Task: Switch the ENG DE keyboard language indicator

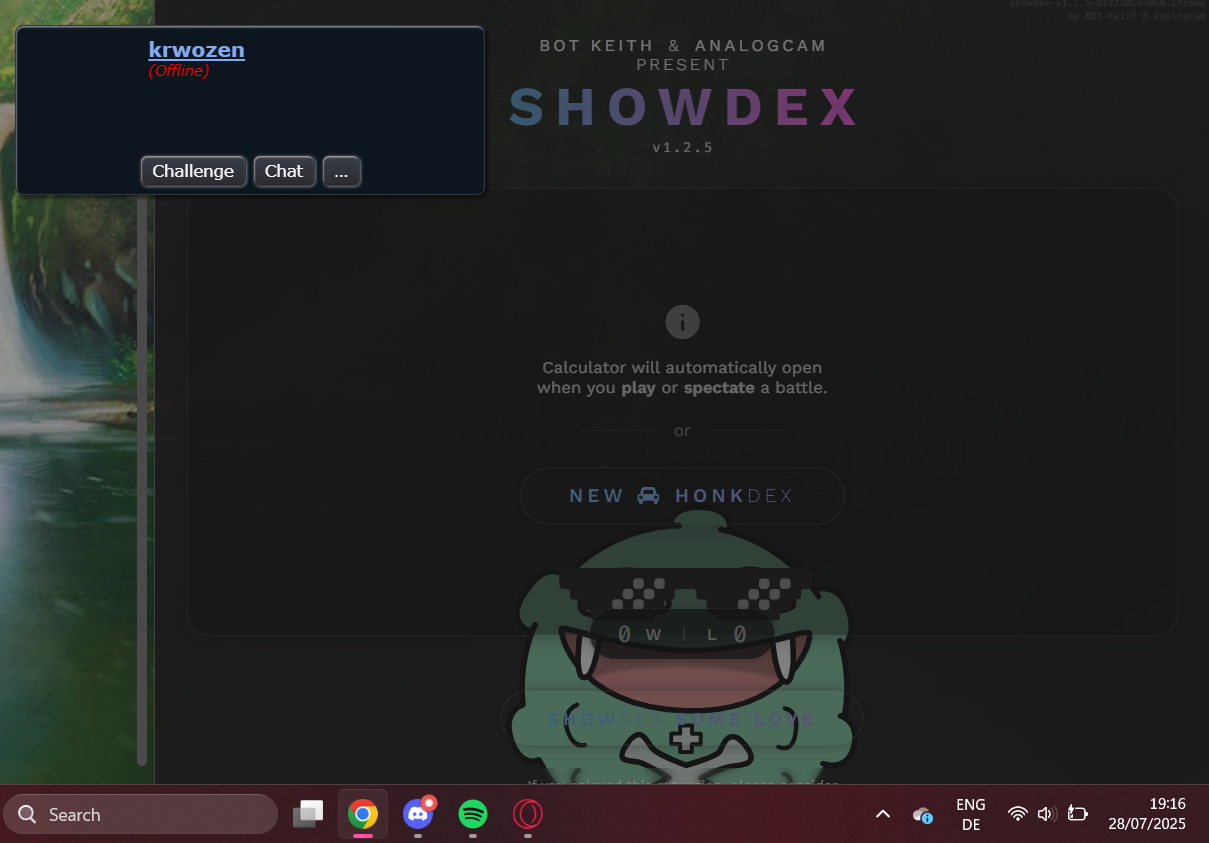Action: tap(971, 814)
